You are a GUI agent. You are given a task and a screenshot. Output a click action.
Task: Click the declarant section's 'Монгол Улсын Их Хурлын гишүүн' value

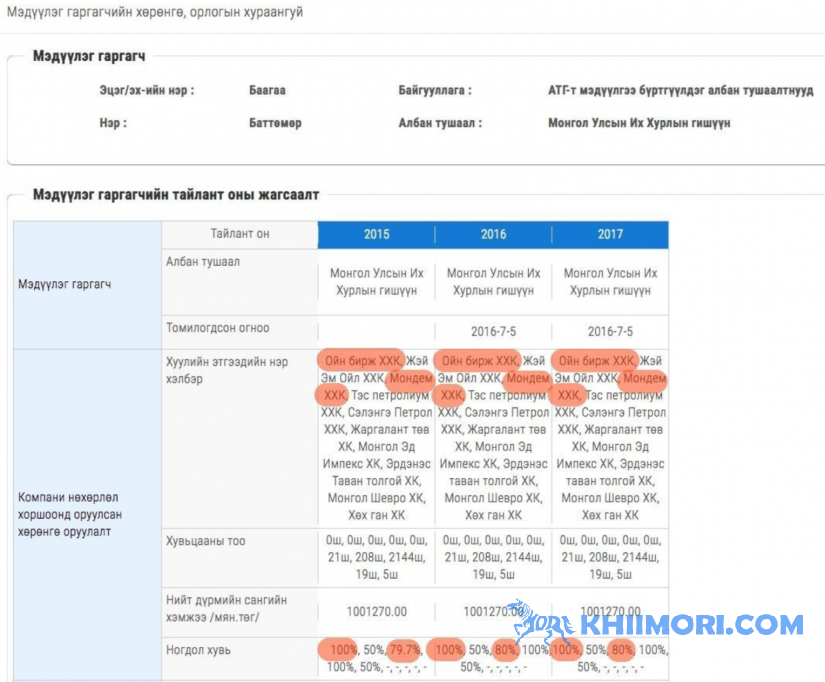pyautogui.click(x=639, y=123)
